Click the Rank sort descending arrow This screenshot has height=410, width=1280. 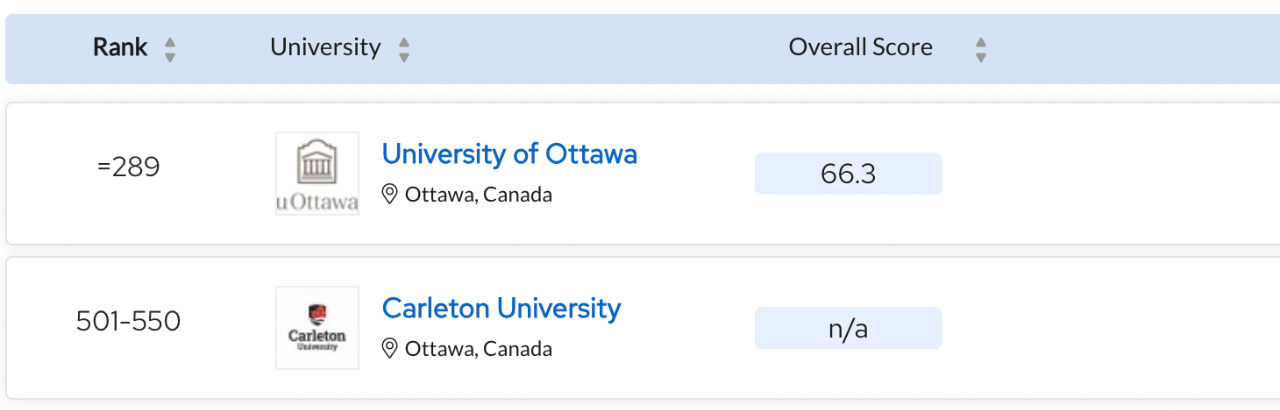(x=170, y=57)
